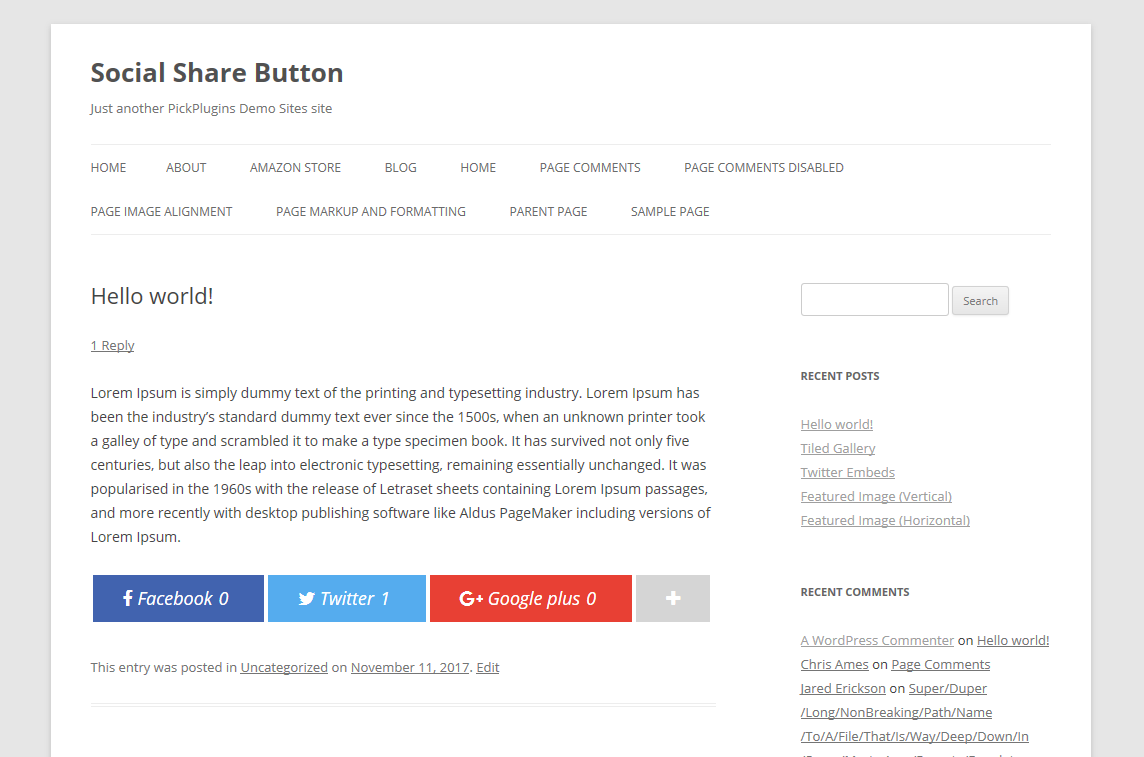This screenshot has height=757, width=1144.
Task: Click the Edit post link
Action: pos(487,667)
